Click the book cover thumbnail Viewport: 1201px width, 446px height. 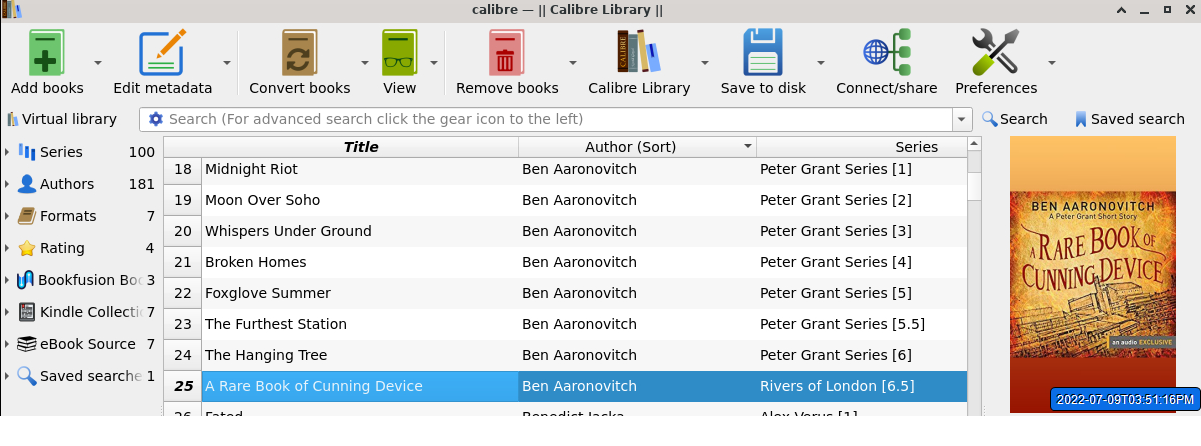(1092, 270)
